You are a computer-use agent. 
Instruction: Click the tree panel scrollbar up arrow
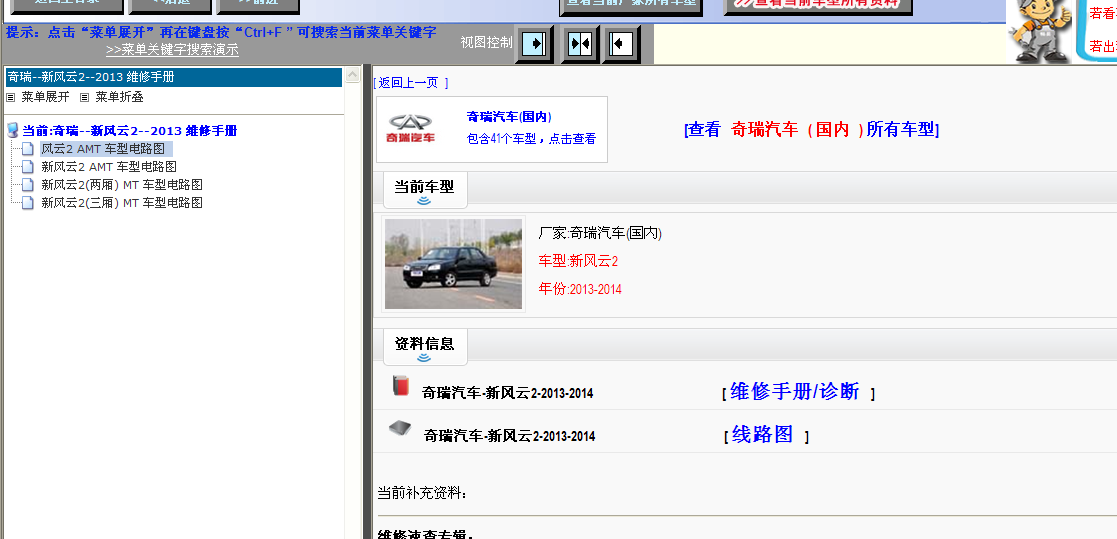point(353,75)
